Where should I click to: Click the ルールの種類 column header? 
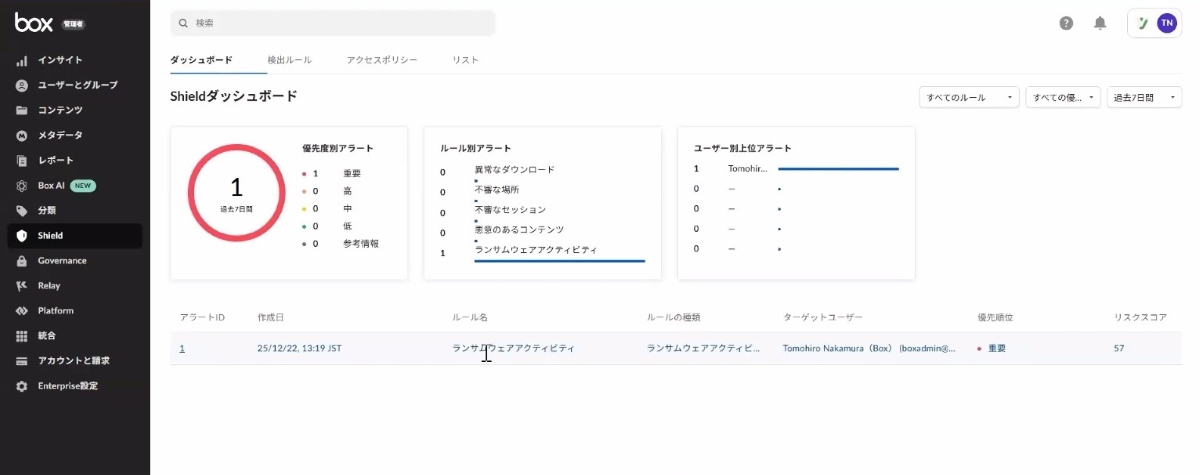pyautogui.click(x=674, y=317)
